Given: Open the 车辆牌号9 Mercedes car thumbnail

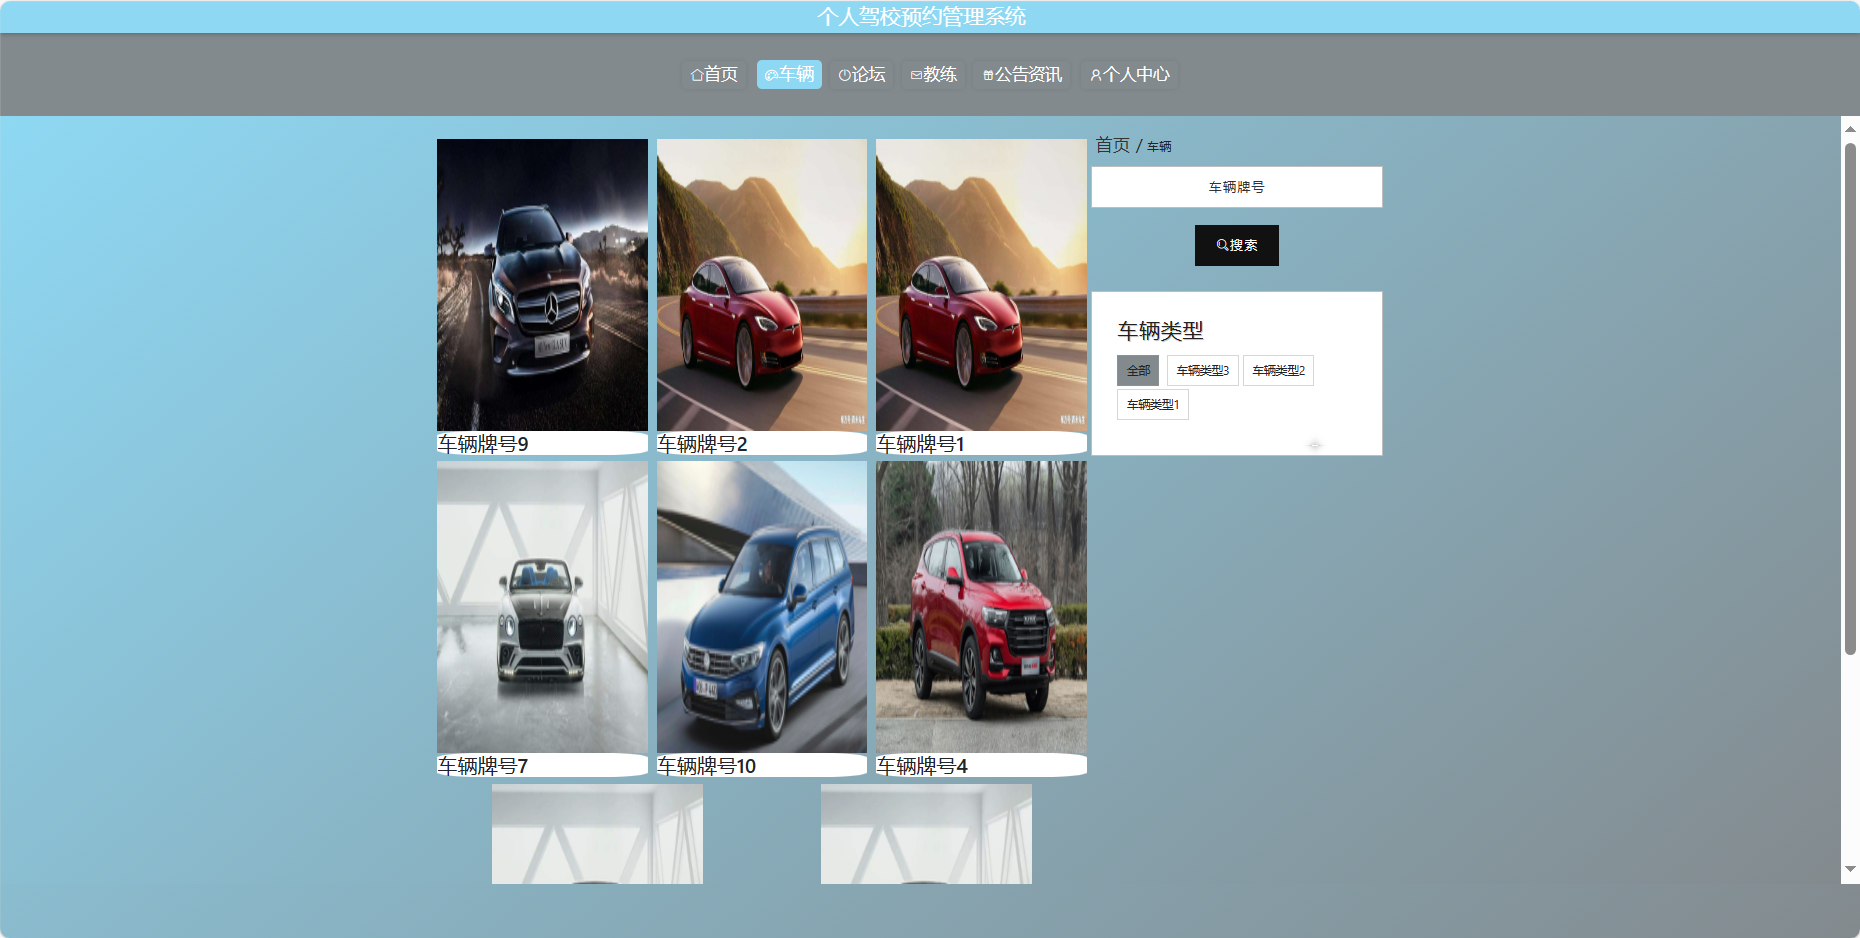Looking at the screenshot, I should pyautogui.click(x=542, y=285).
